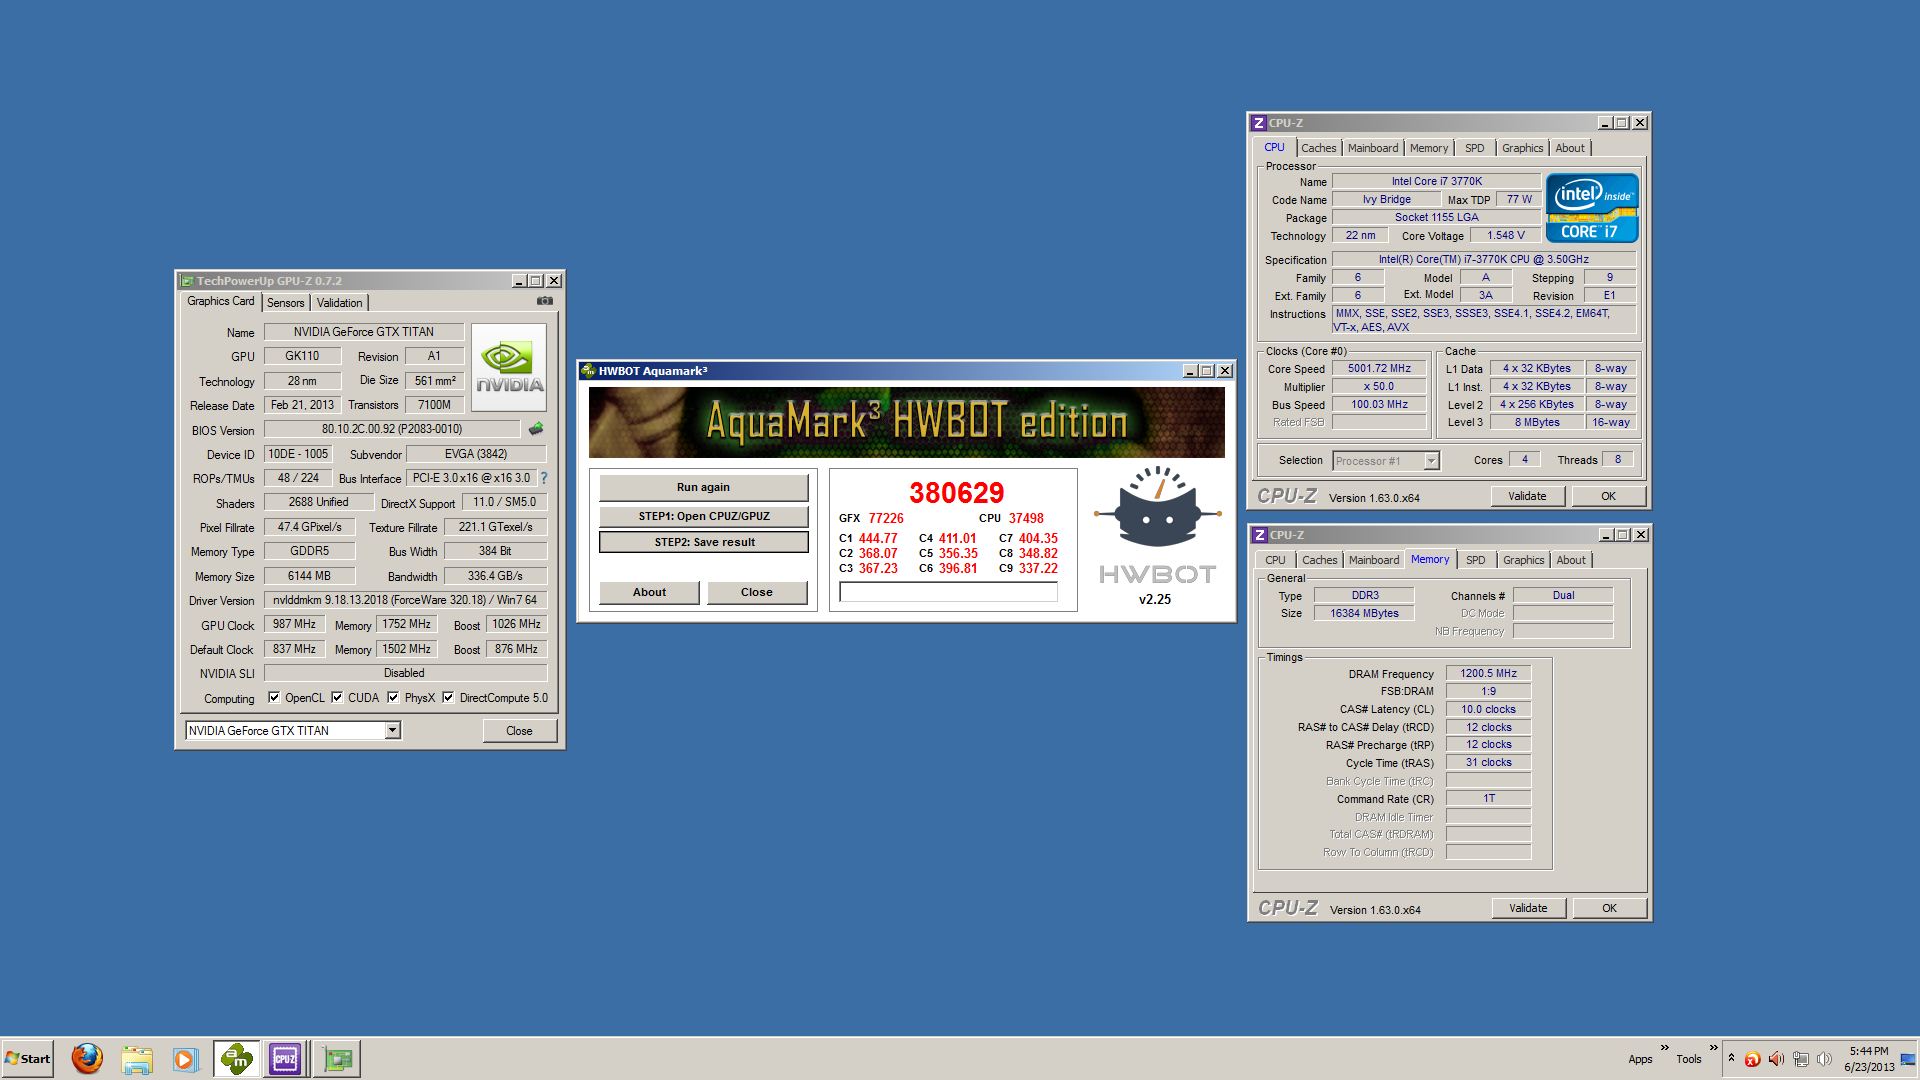Click the GPU-Z screenshot camera icon
Image resolution: width=1920 pixels, height=1080 pixels.
tap(545, 301)
